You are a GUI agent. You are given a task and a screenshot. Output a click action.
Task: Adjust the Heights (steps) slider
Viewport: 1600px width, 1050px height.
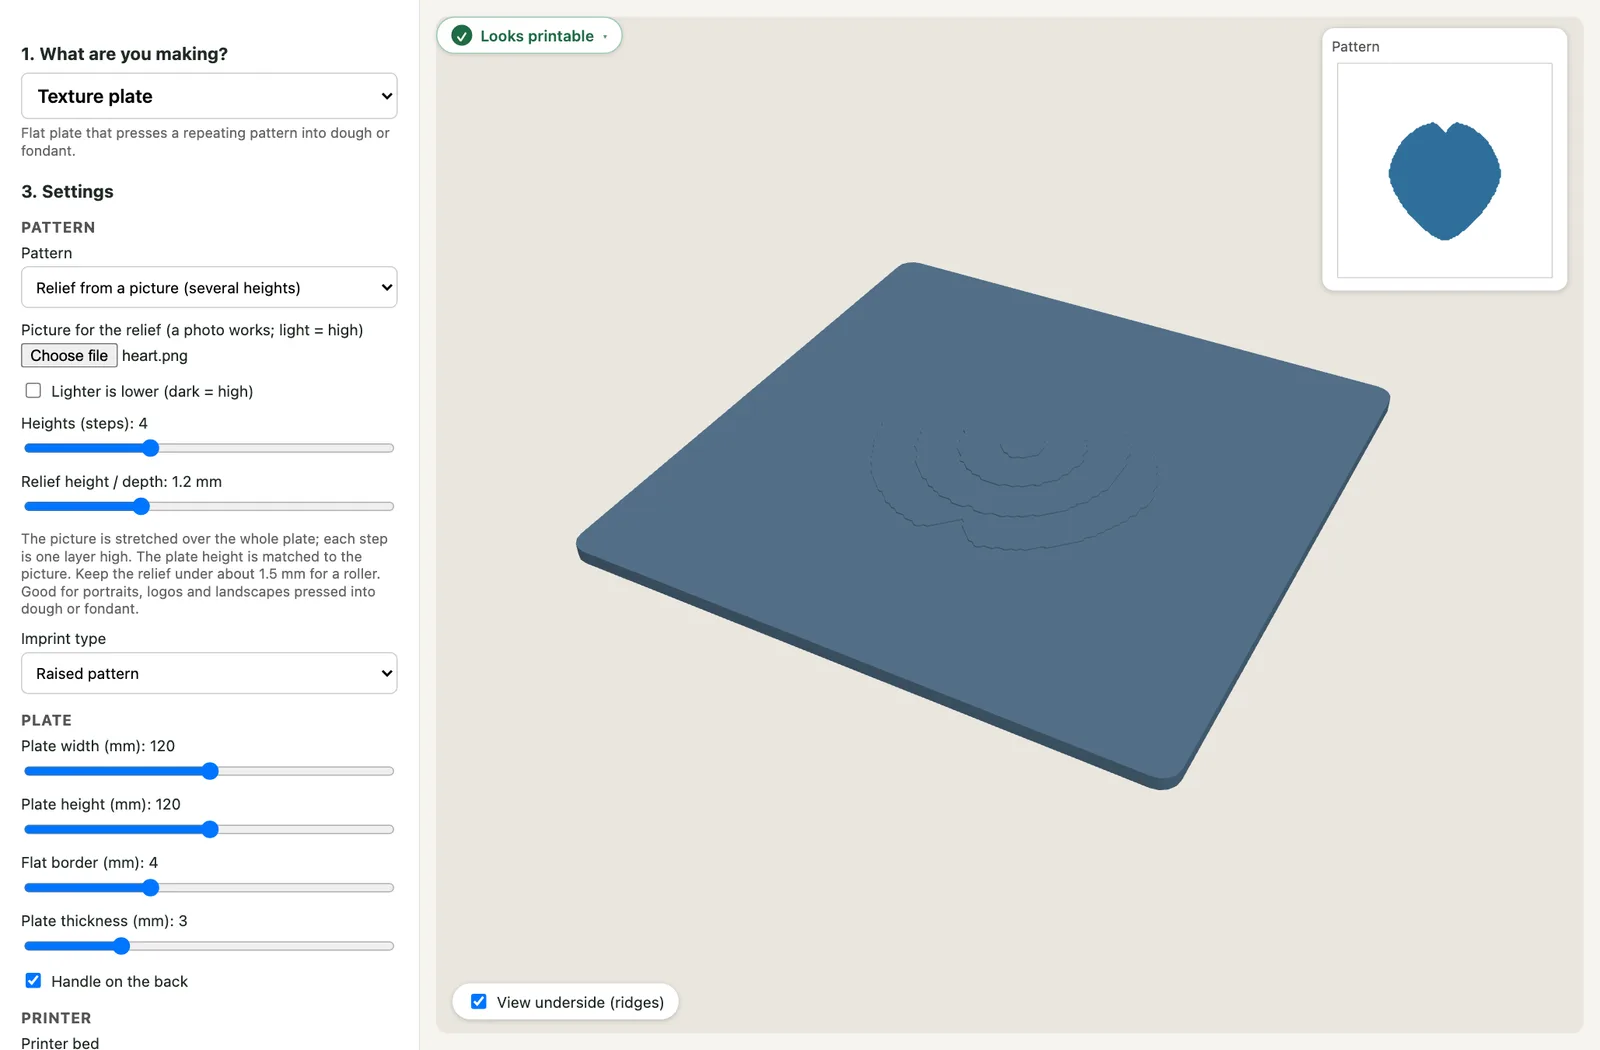click(x=209, y=448)
